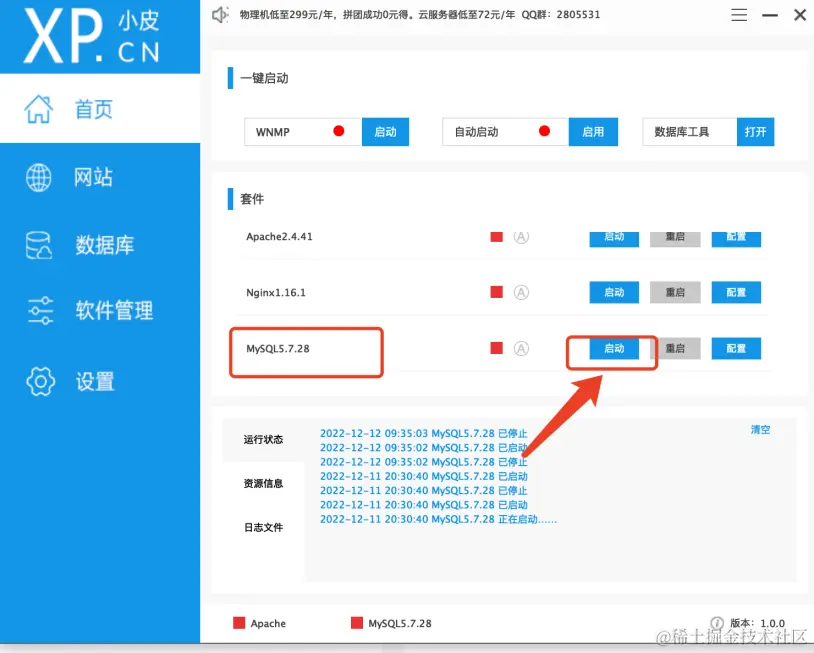Toggle MySQL5.7.28 auto-start A icon
814x653 pixels.
point(521,348)
